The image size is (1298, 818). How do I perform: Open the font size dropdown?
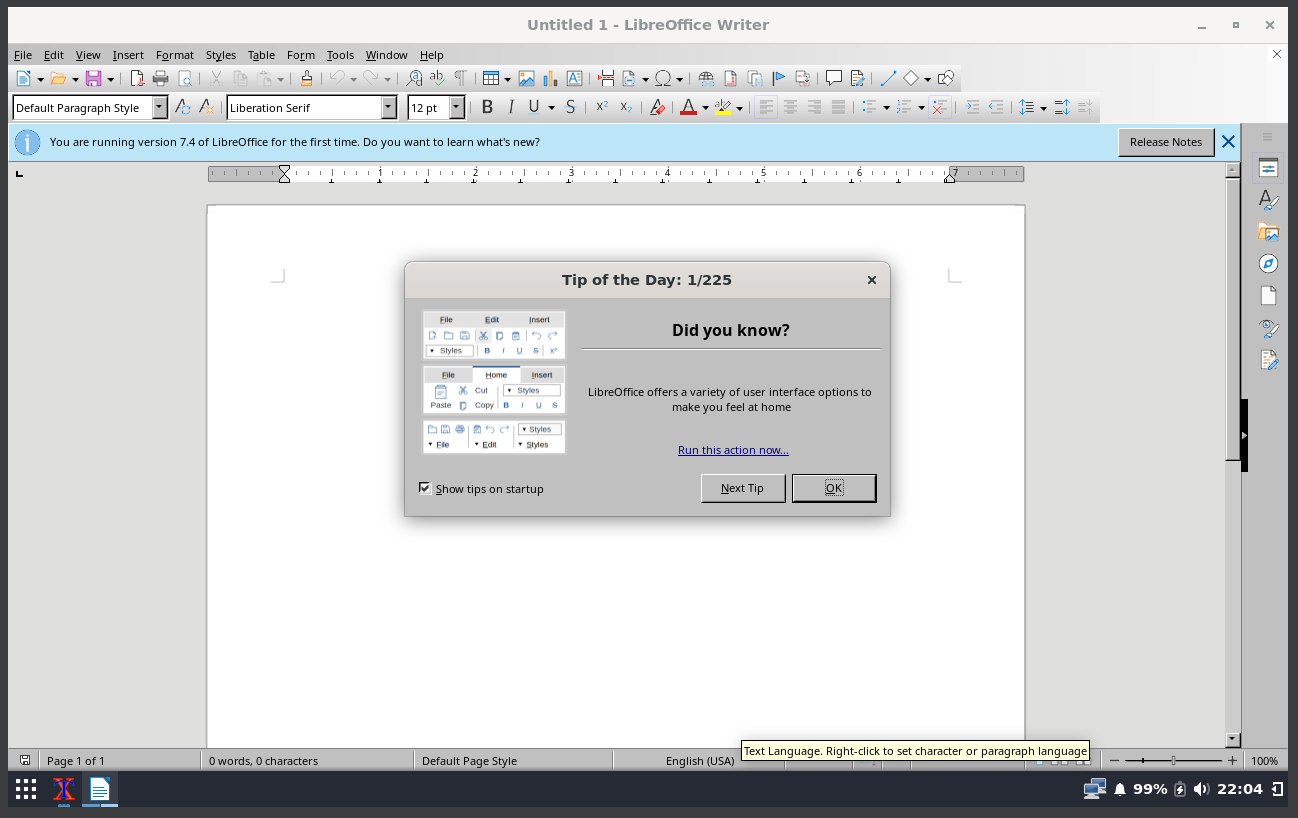click(x=457, y=107)
